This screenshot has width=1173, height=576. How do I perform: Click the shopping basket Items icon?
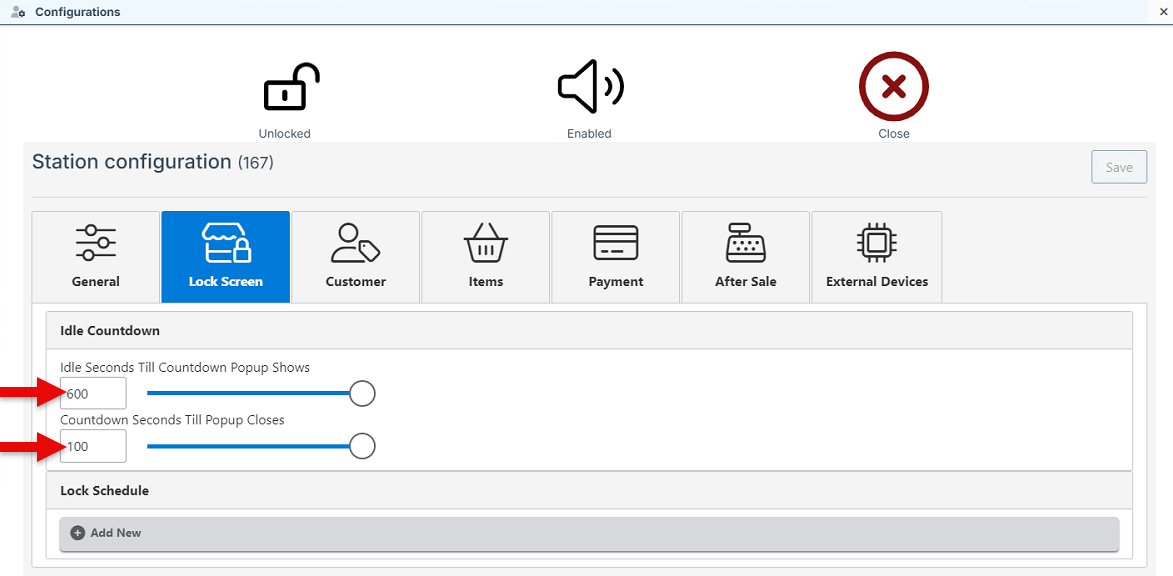486,244
